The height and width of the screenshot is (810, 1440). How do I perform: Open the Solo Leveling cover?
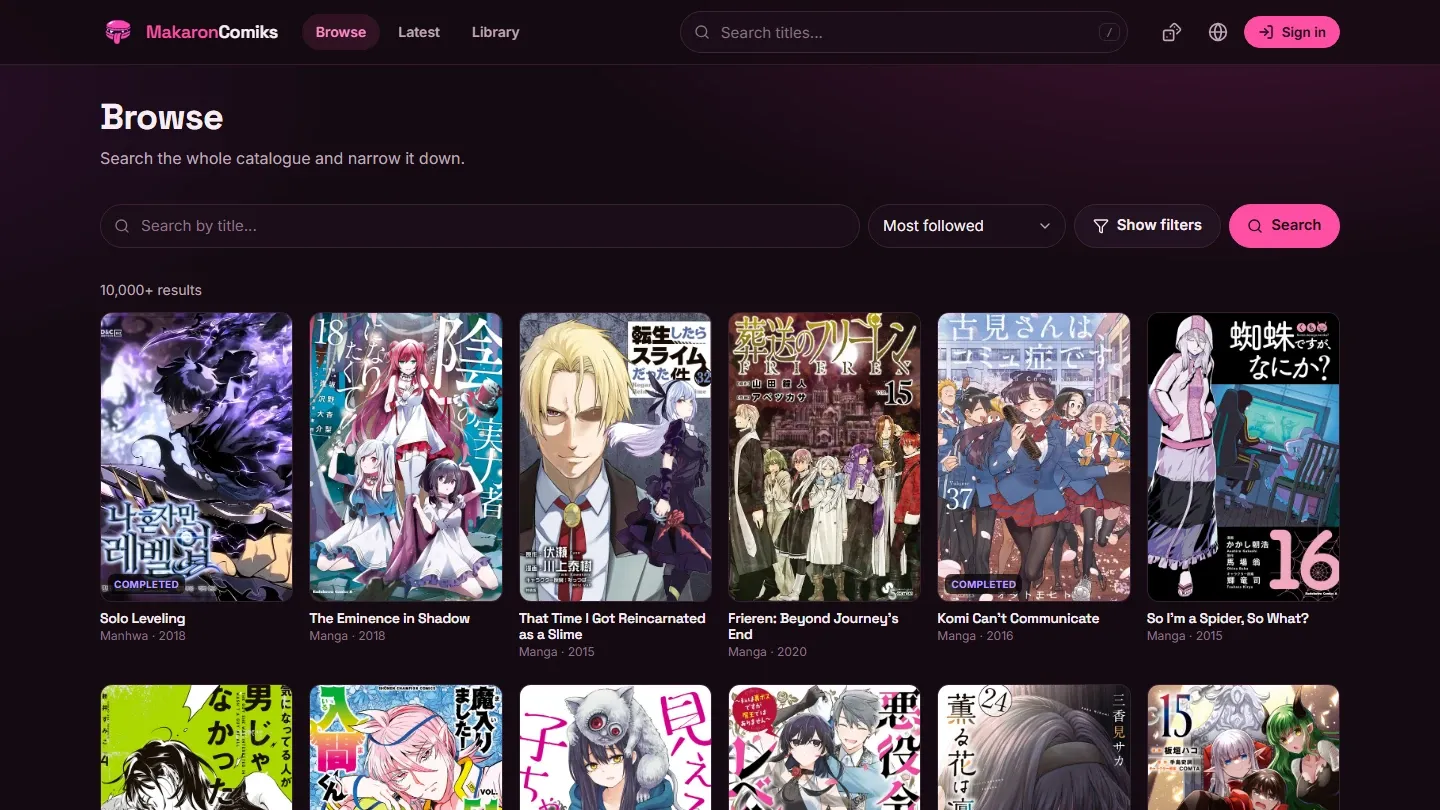(x=196, y=457)
